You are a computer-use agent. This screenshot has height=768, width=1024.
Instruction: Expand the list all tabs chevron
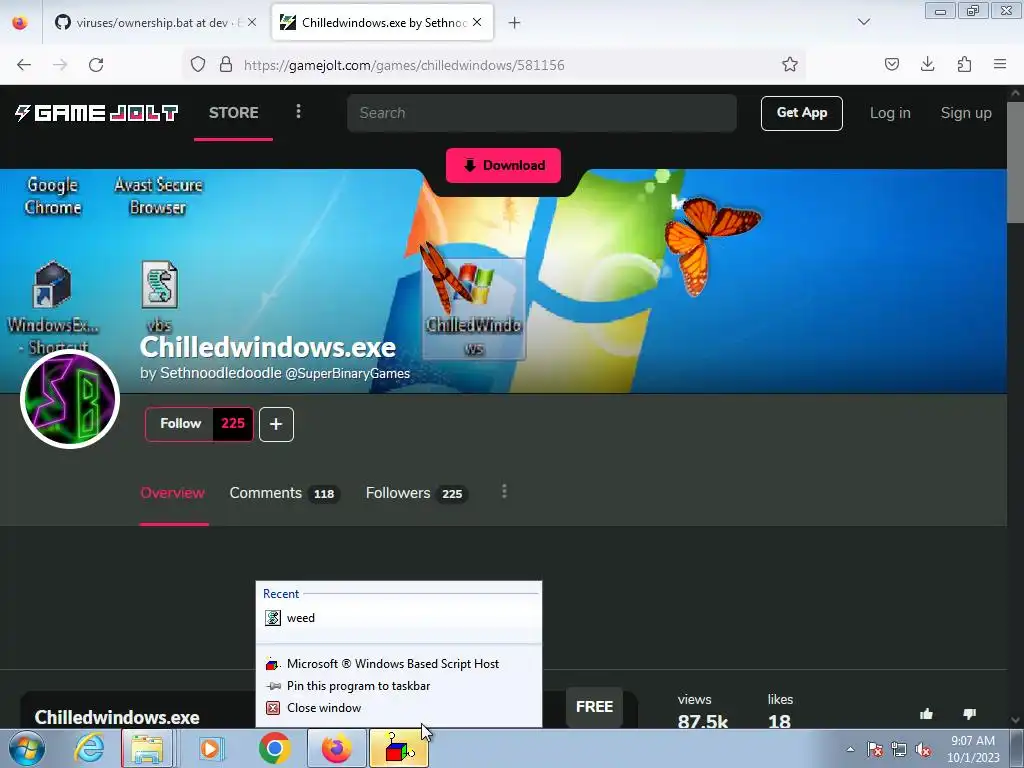click(864, 22)
